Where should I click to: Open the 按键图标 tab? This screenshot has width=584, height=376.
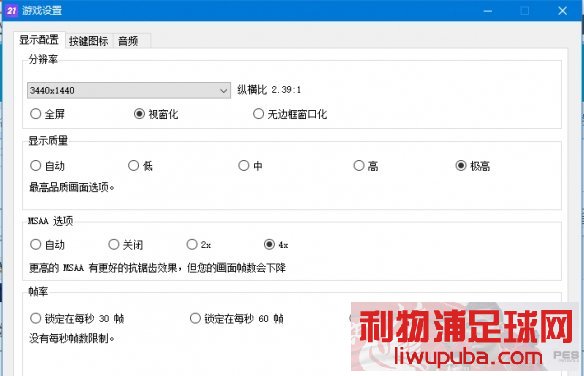tap(89, 41)
